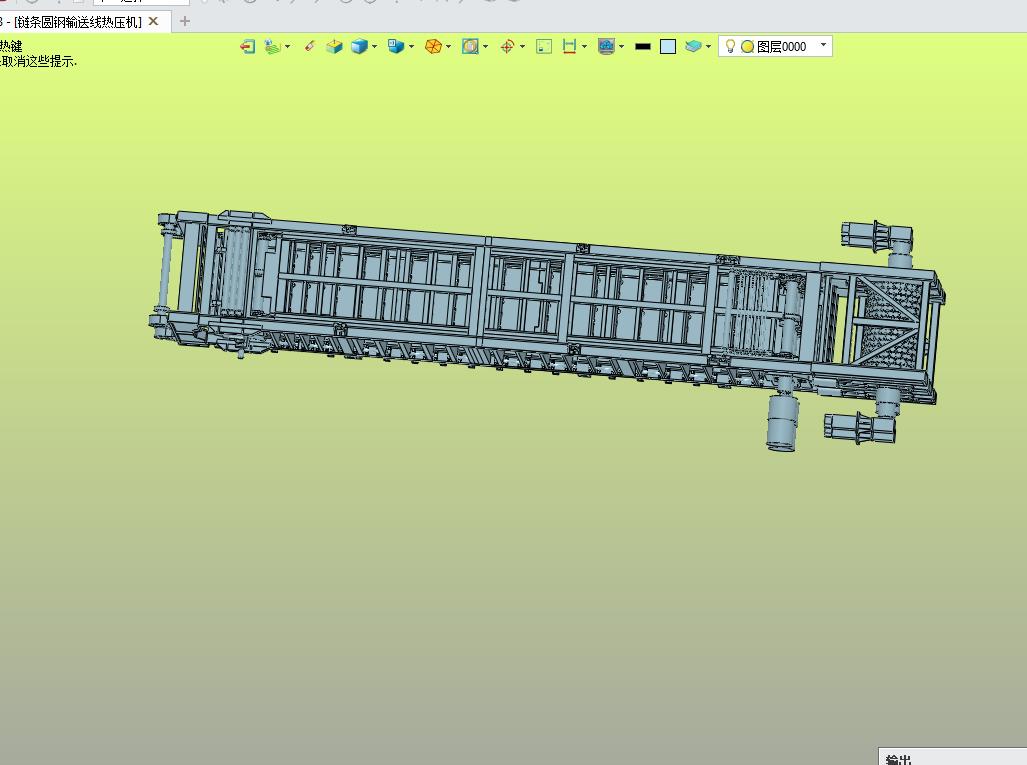
Task: Click the black line color swatch
Action: [x=643, y=47]
